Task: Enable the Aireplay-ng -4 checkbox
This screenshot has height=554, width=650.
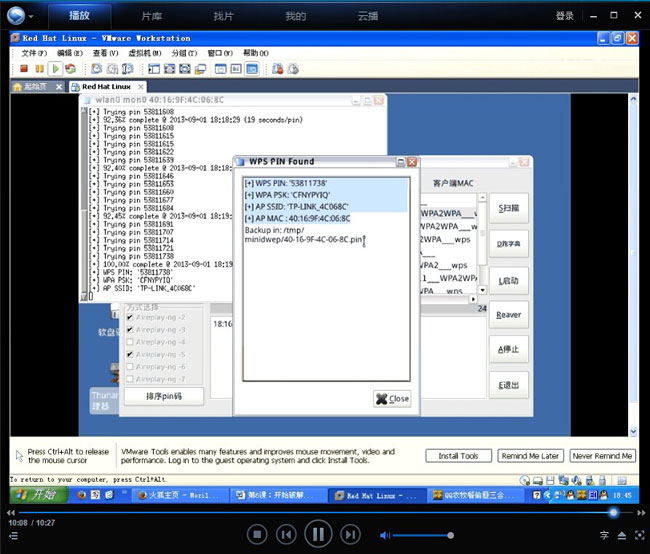Action: tap(130, 342)
